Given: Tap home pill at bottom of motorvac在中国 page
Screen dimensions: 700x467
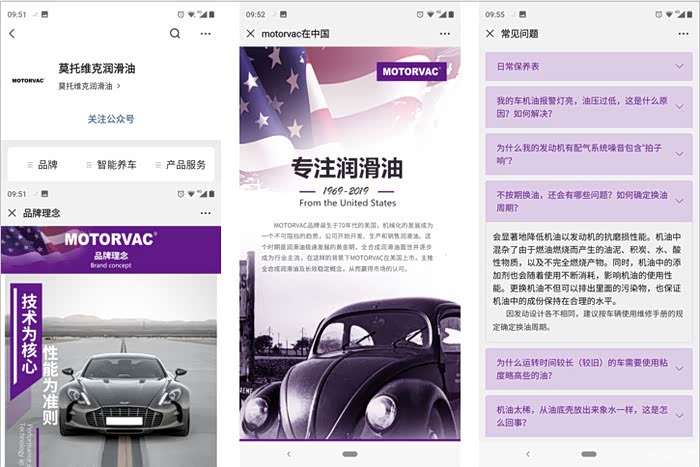Looking at the screenshot, I should [350, 454].
